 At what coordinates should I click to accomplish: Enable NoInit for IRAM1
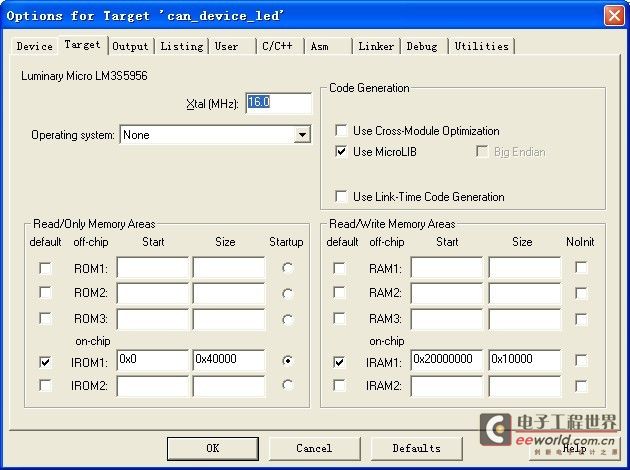(581, 360)
